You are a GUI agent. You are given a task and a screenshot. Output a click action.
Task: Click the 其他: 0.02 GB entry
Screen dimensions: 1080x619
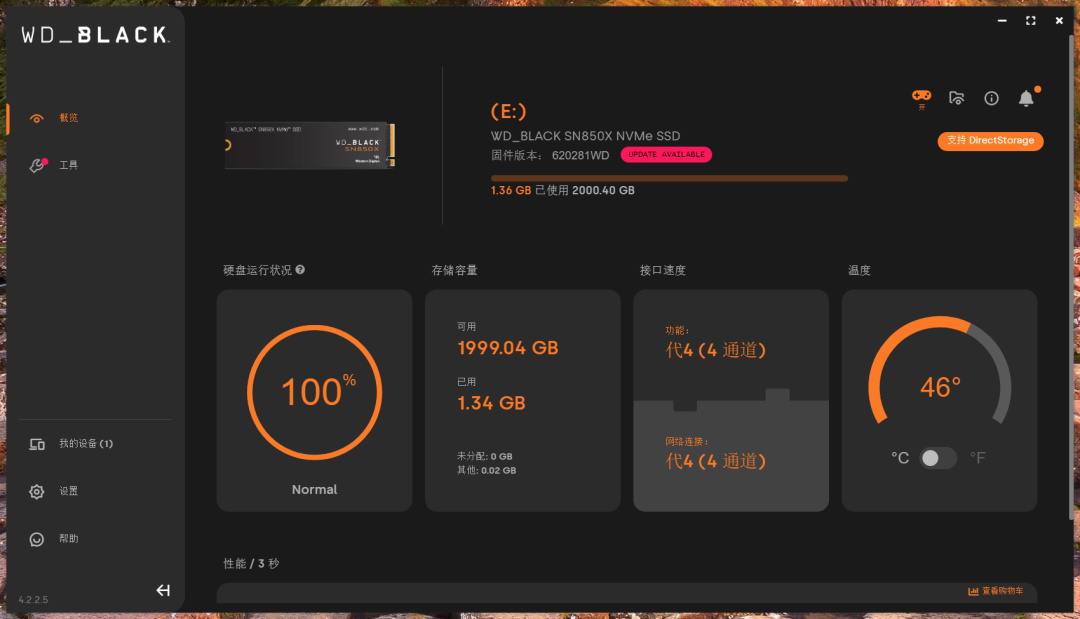pos(486,471)
